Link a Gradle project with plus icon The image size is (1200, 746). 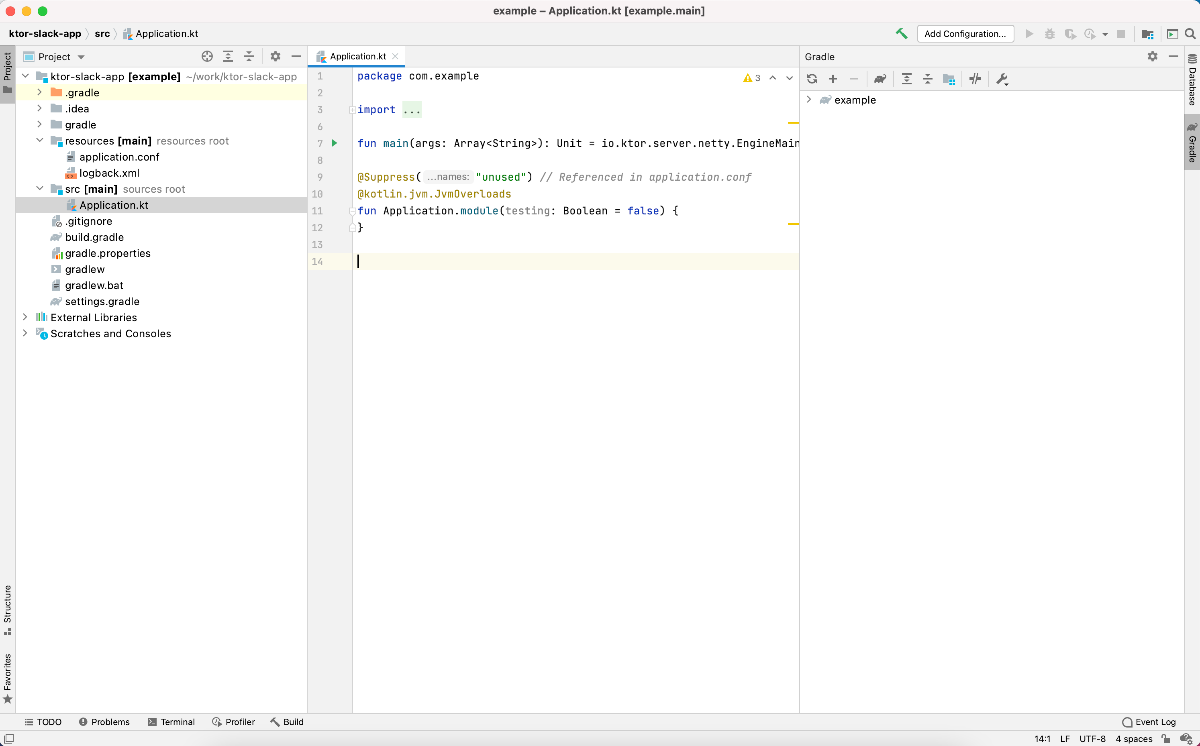click(833, 79)
